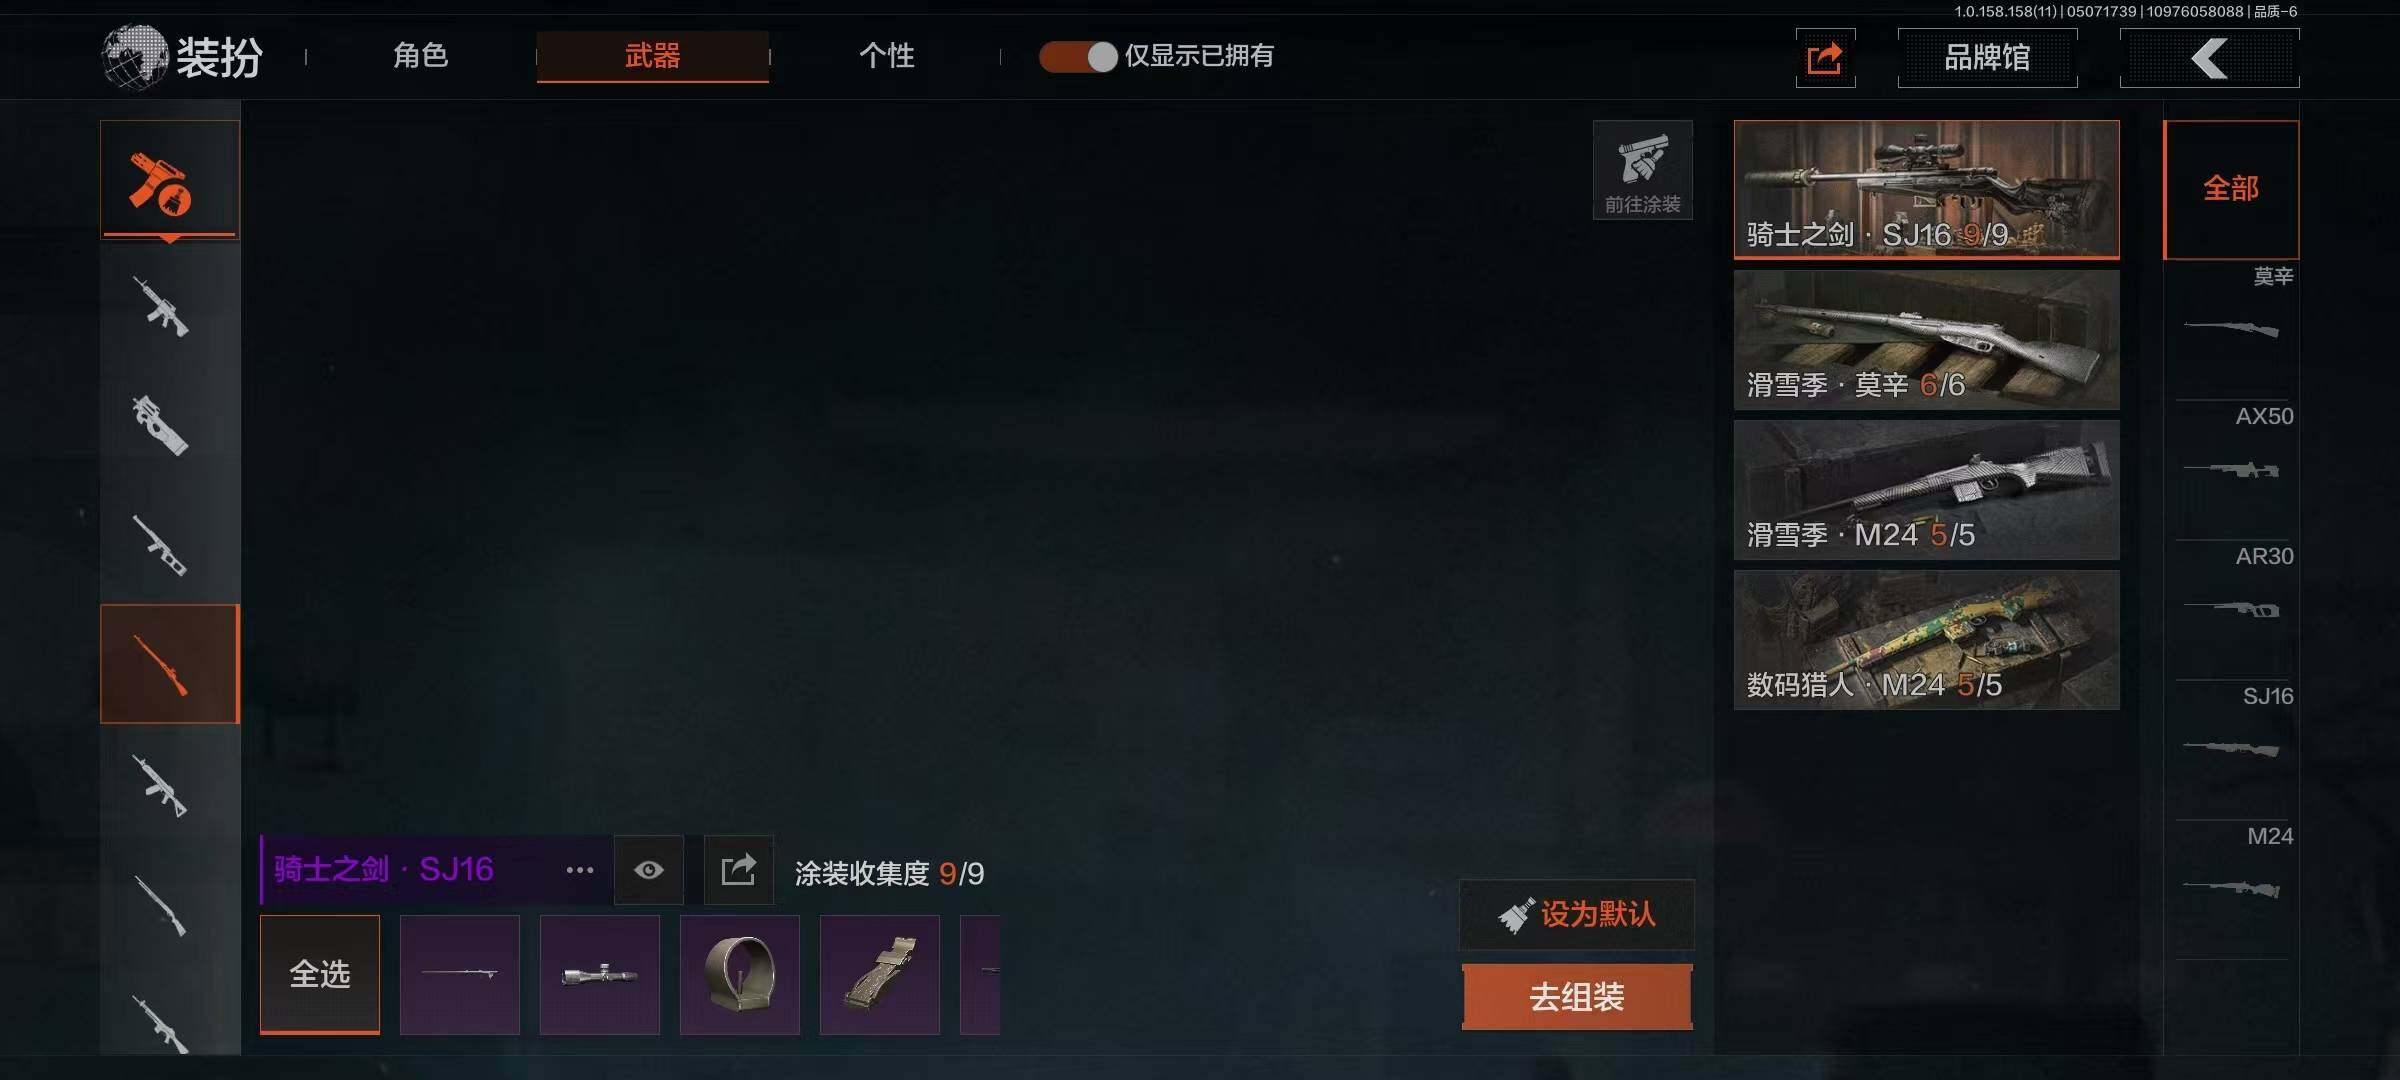Expand the 全部 weapon filter
The image size is (2400, 1080).
tap(2231, 189)
